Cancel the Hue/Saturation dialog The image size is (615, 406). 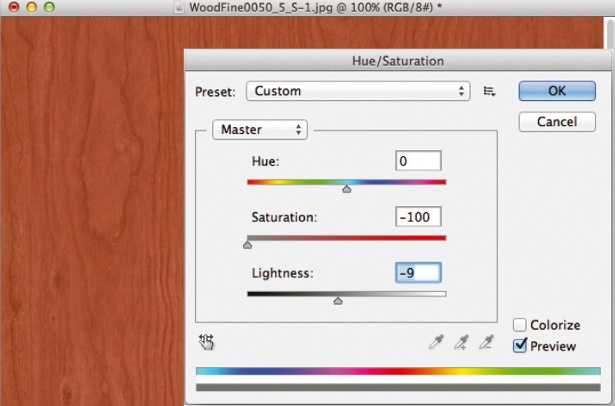pyautogui.click(x=557, y=122)
